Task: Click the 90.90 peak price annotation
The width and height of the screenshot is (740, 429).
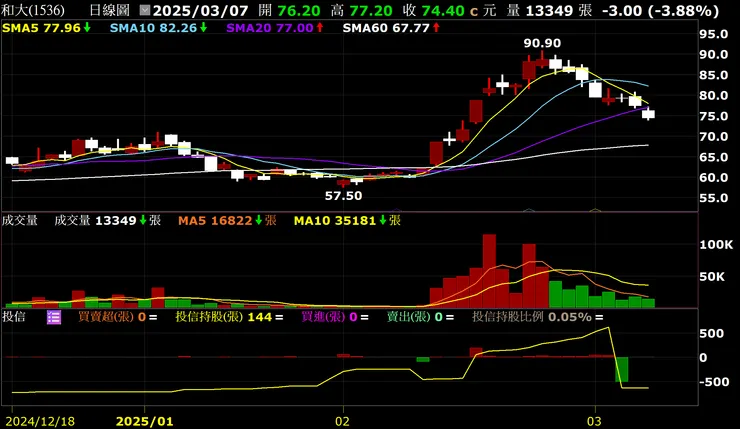Action: (542, 43)
